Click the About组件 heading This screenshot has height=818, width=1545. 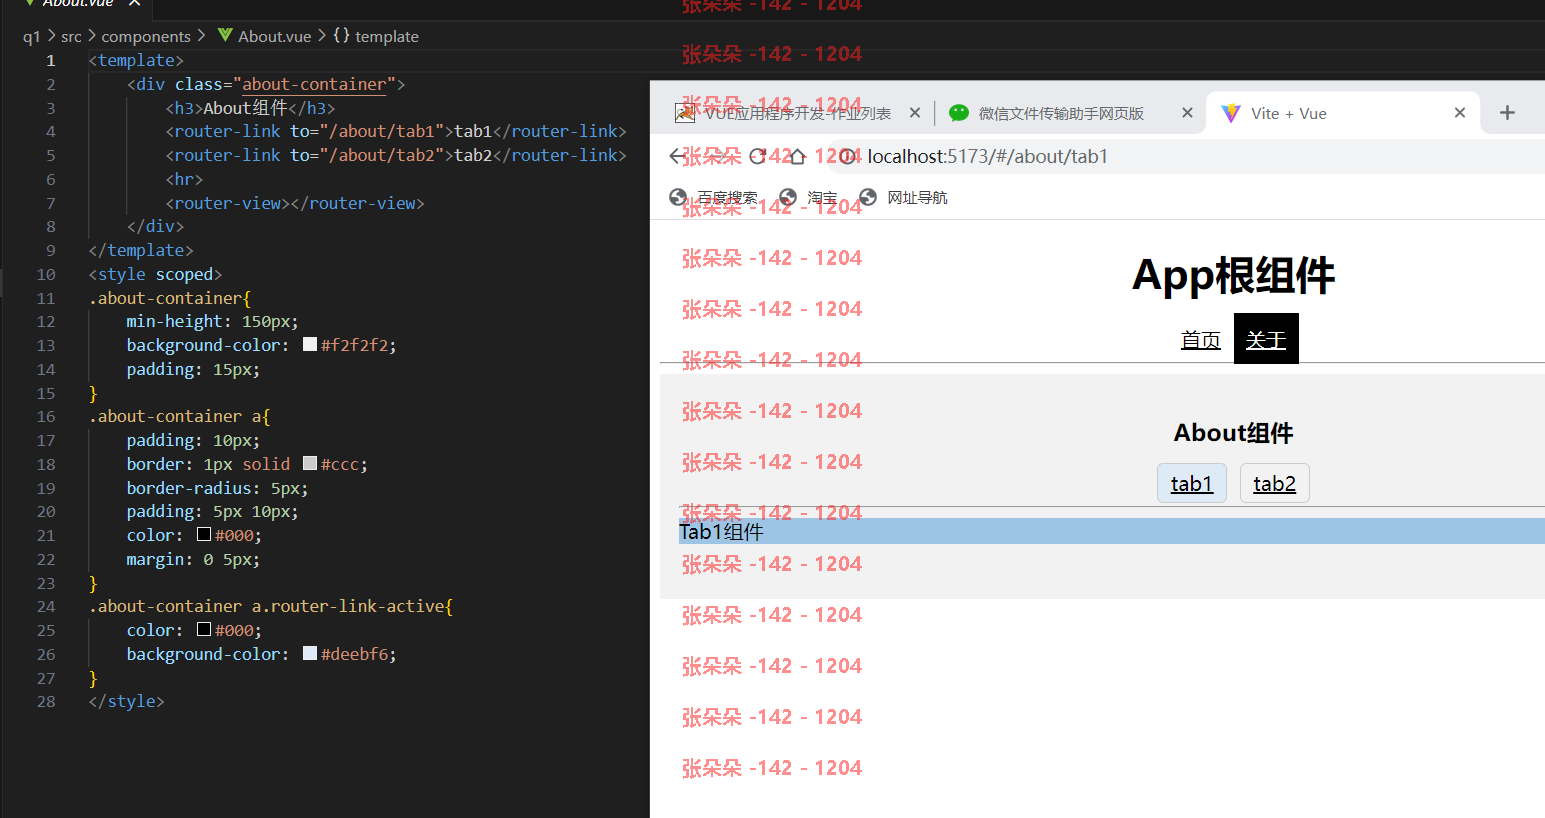click(x=1233, y=432)
